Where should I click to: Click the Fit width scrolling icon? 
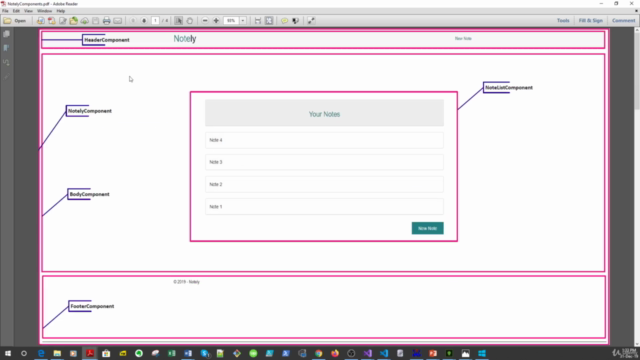(258, 20)
